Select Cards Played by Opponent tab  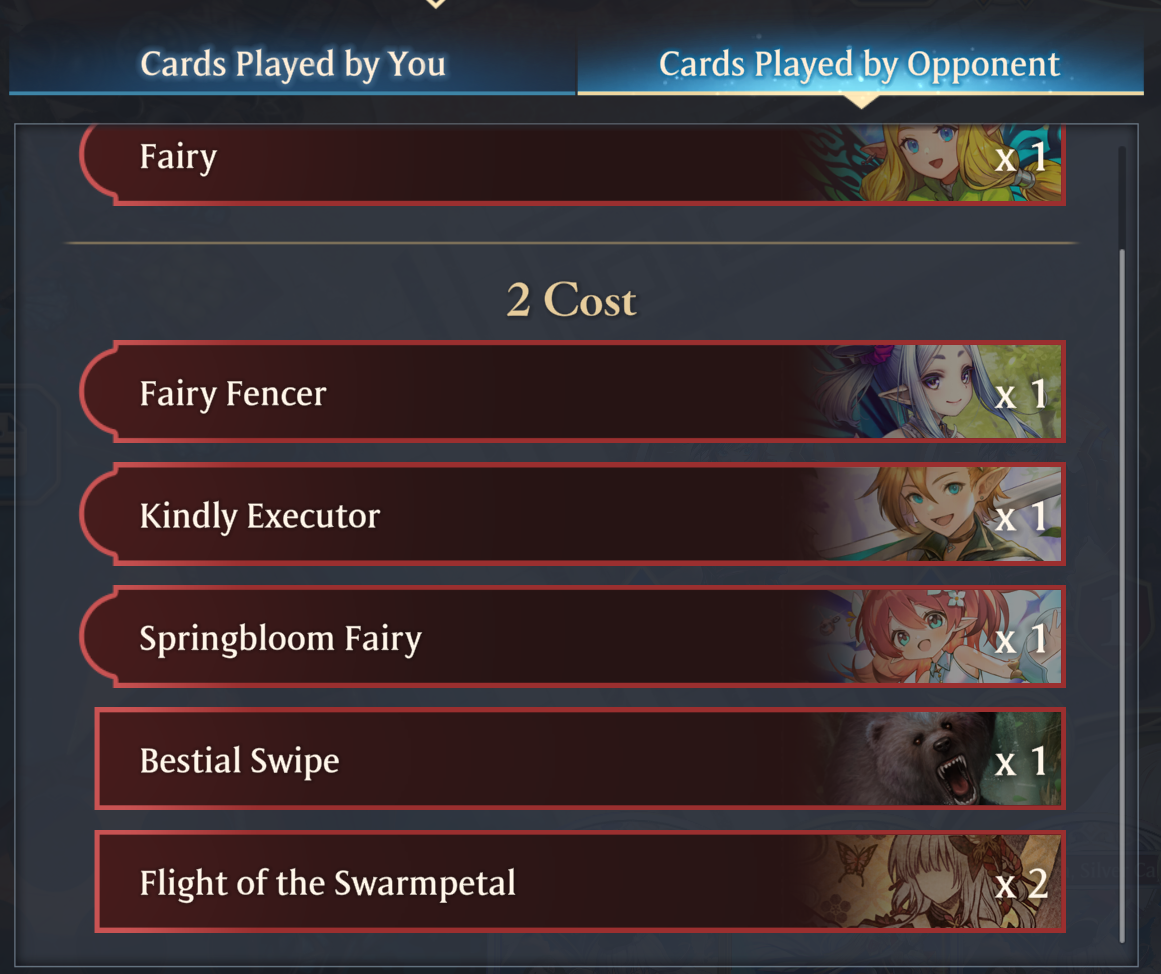coord(860,64)
